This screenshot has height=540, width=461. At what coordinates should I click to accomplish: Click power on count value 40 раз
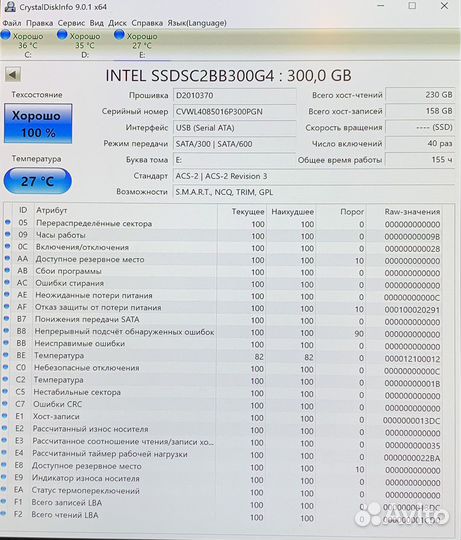420,143
